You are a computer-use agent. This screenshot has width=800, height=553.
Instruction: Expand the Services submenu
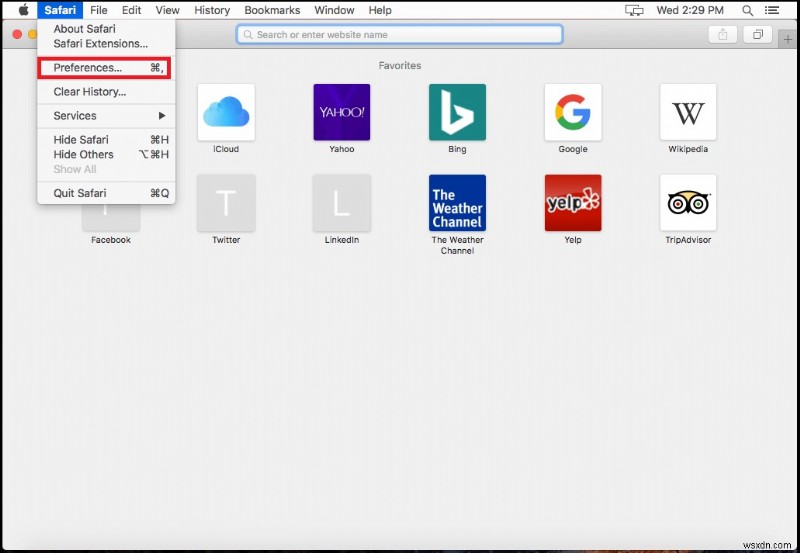point(106,116)
